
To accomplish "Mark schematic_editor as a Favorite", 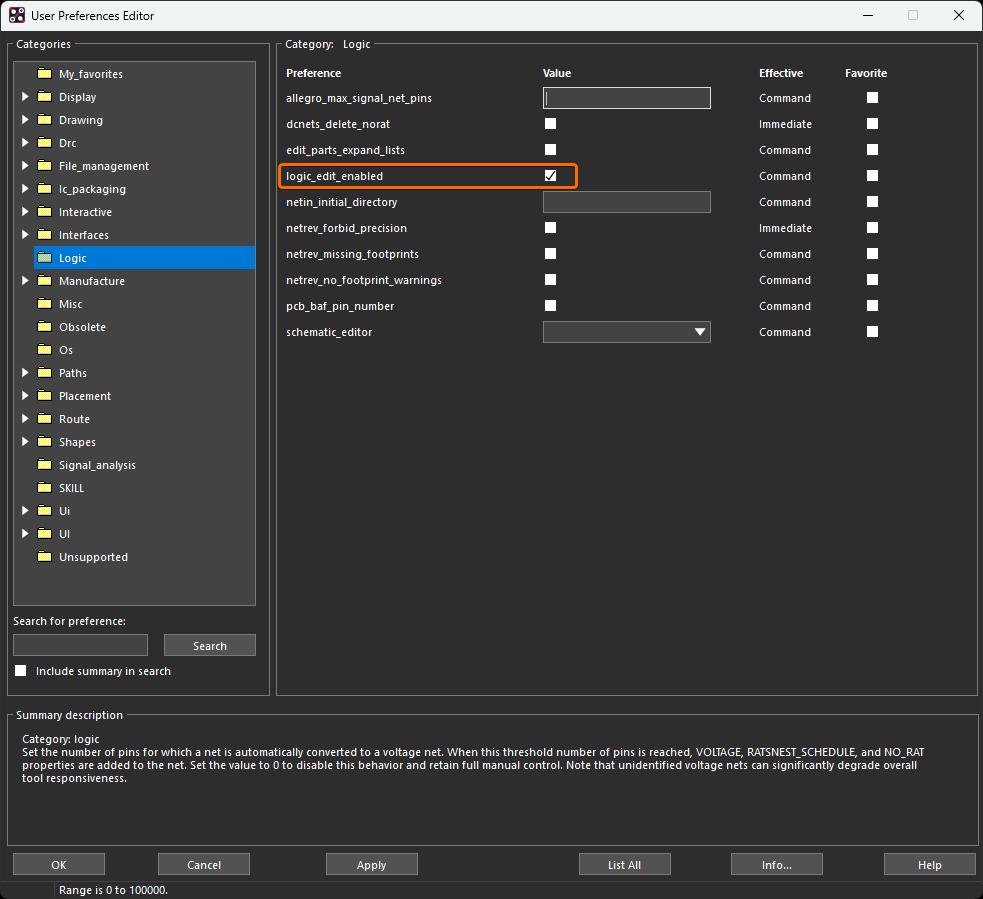I will coord(872,332).
